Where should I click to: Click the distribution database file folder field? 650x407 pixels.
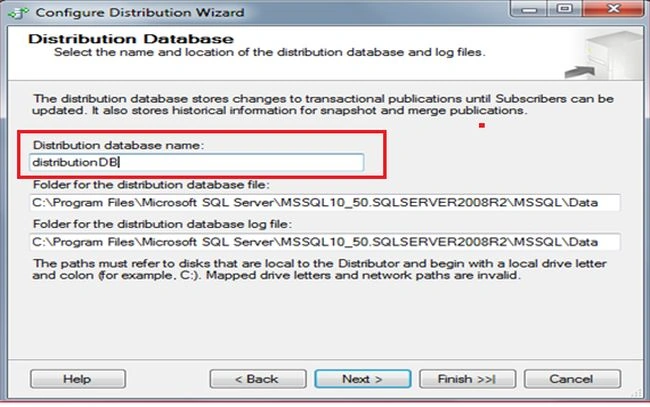coord(325,203)
